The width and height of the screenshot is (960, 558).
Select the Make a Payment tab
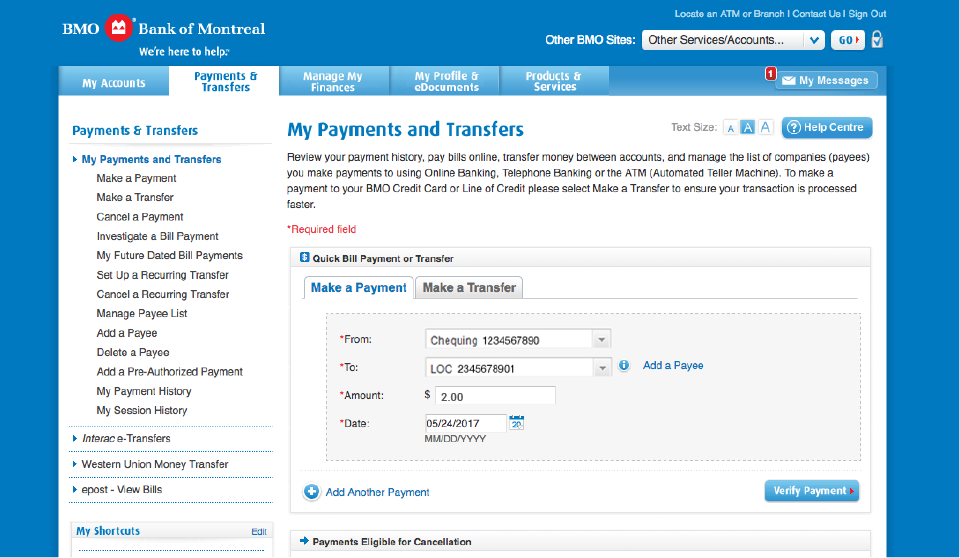click(x=359, y=287)
